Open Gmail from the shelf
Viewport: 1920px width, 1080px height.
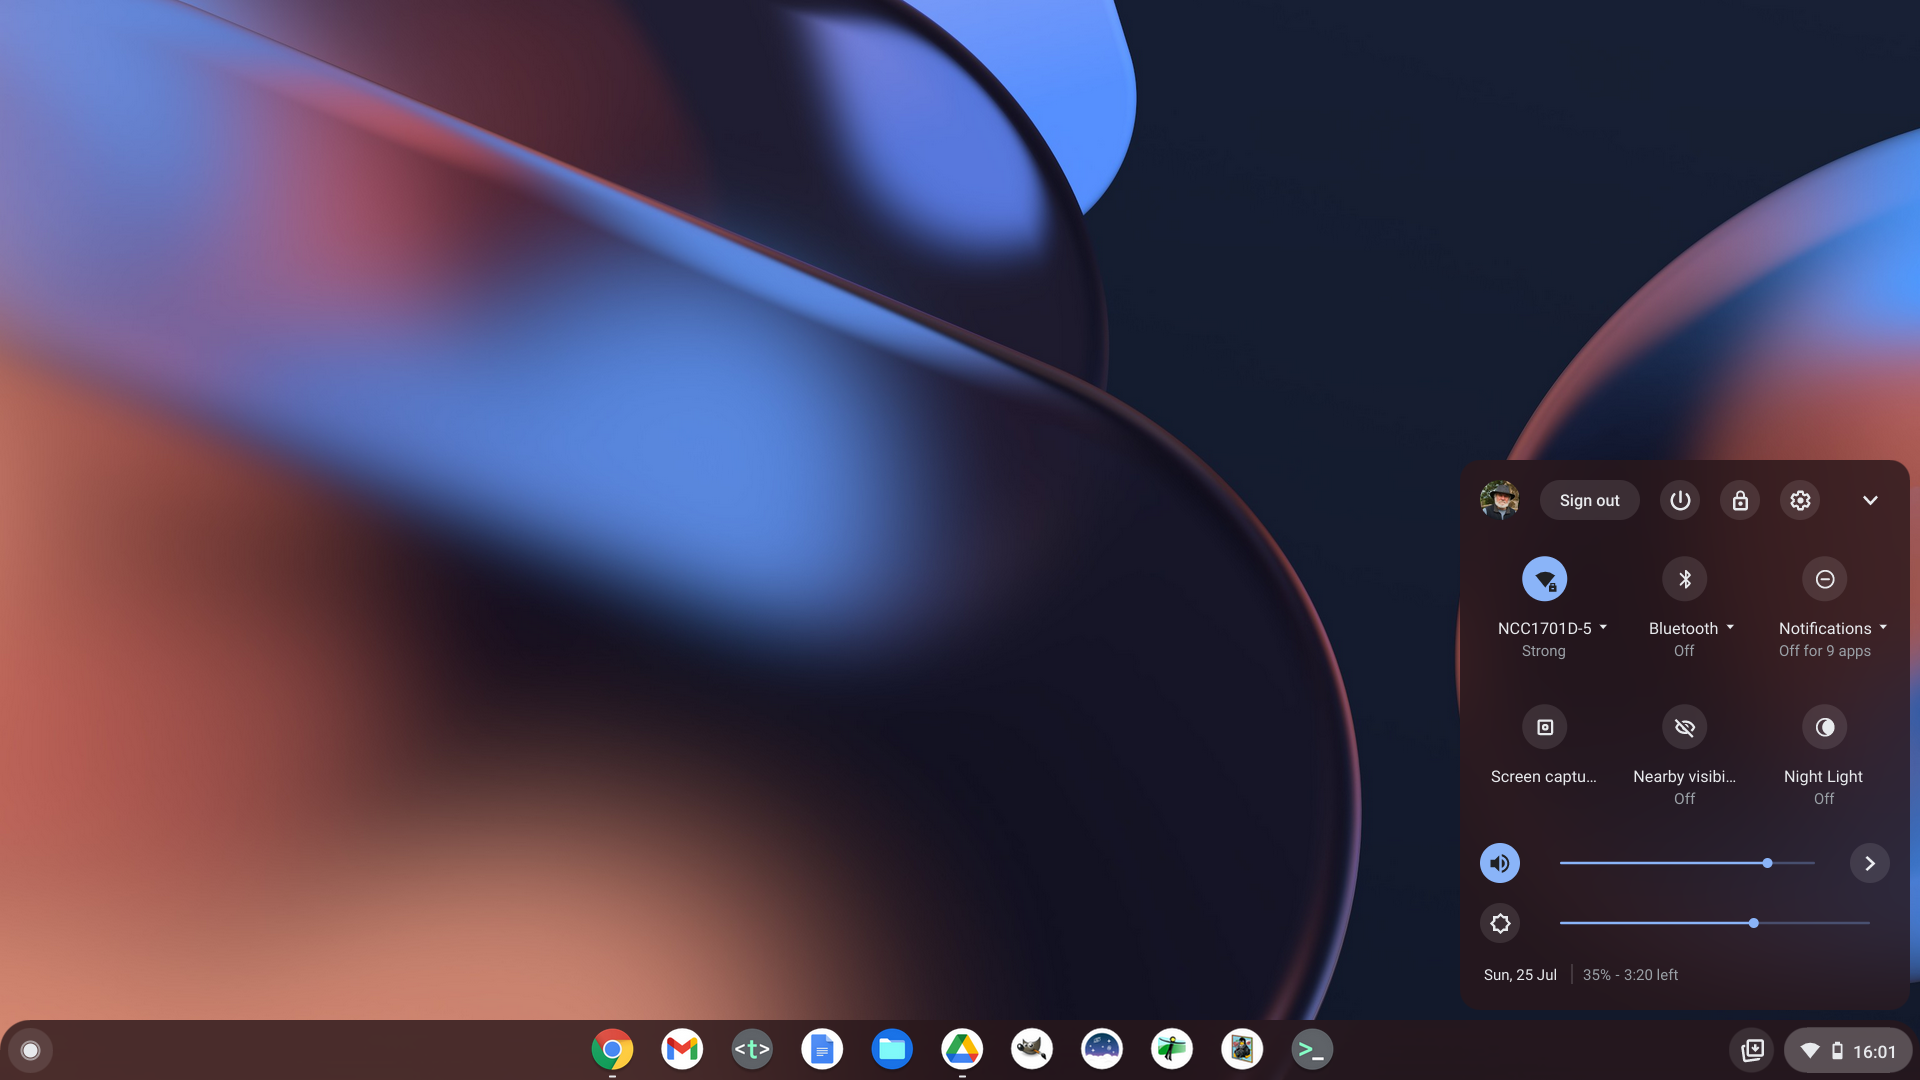pos(682,1049)
